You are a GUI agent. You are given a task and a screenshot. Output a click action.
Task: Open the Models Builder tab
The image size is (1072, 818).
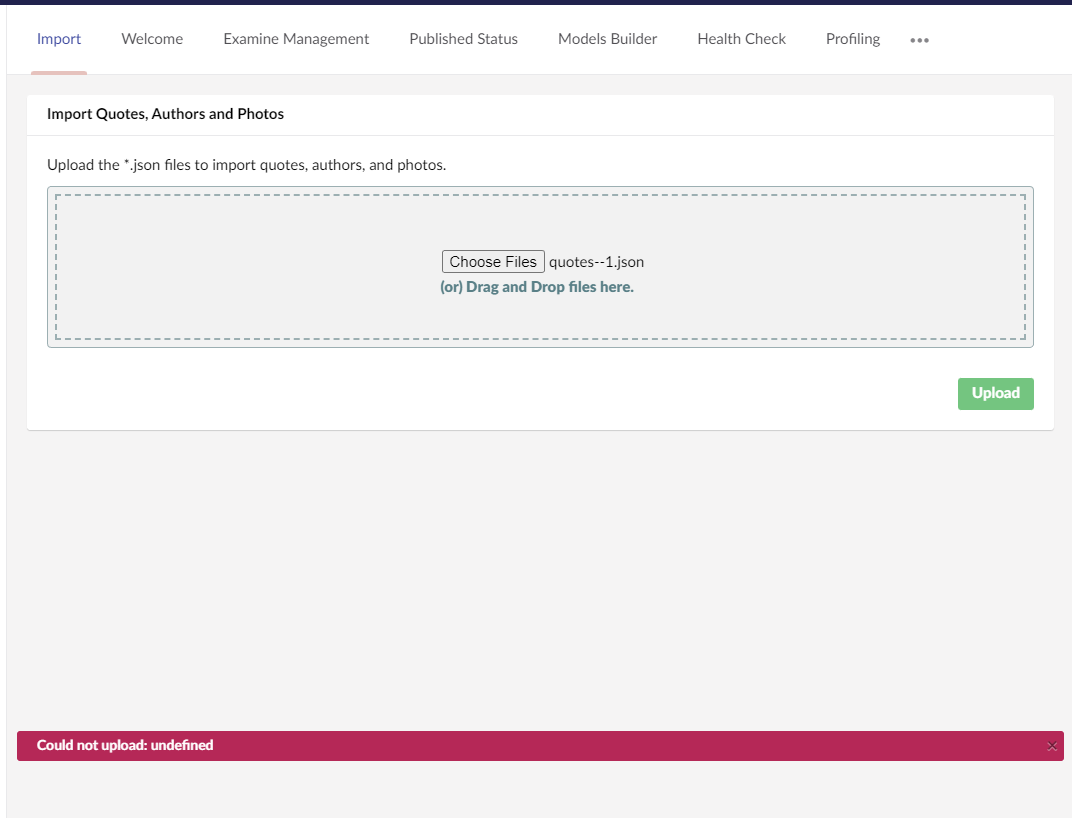tap(607, 39)
